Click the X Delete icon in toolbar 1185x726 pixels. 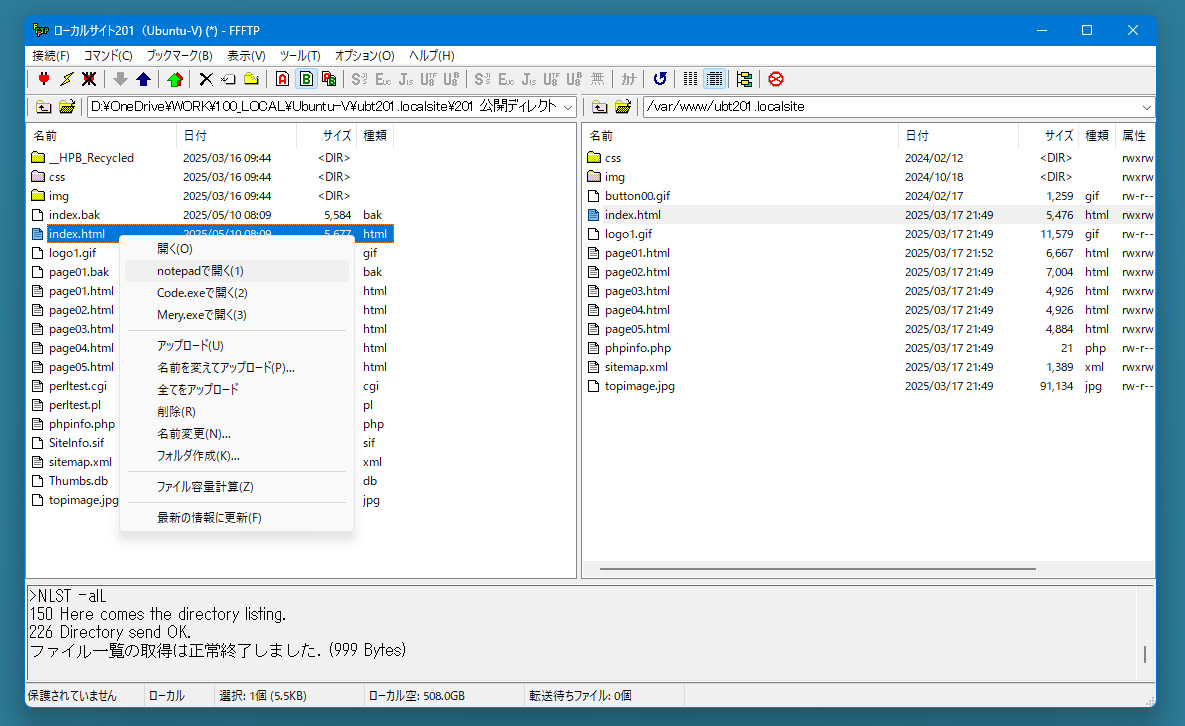click(x=206, y=79)
